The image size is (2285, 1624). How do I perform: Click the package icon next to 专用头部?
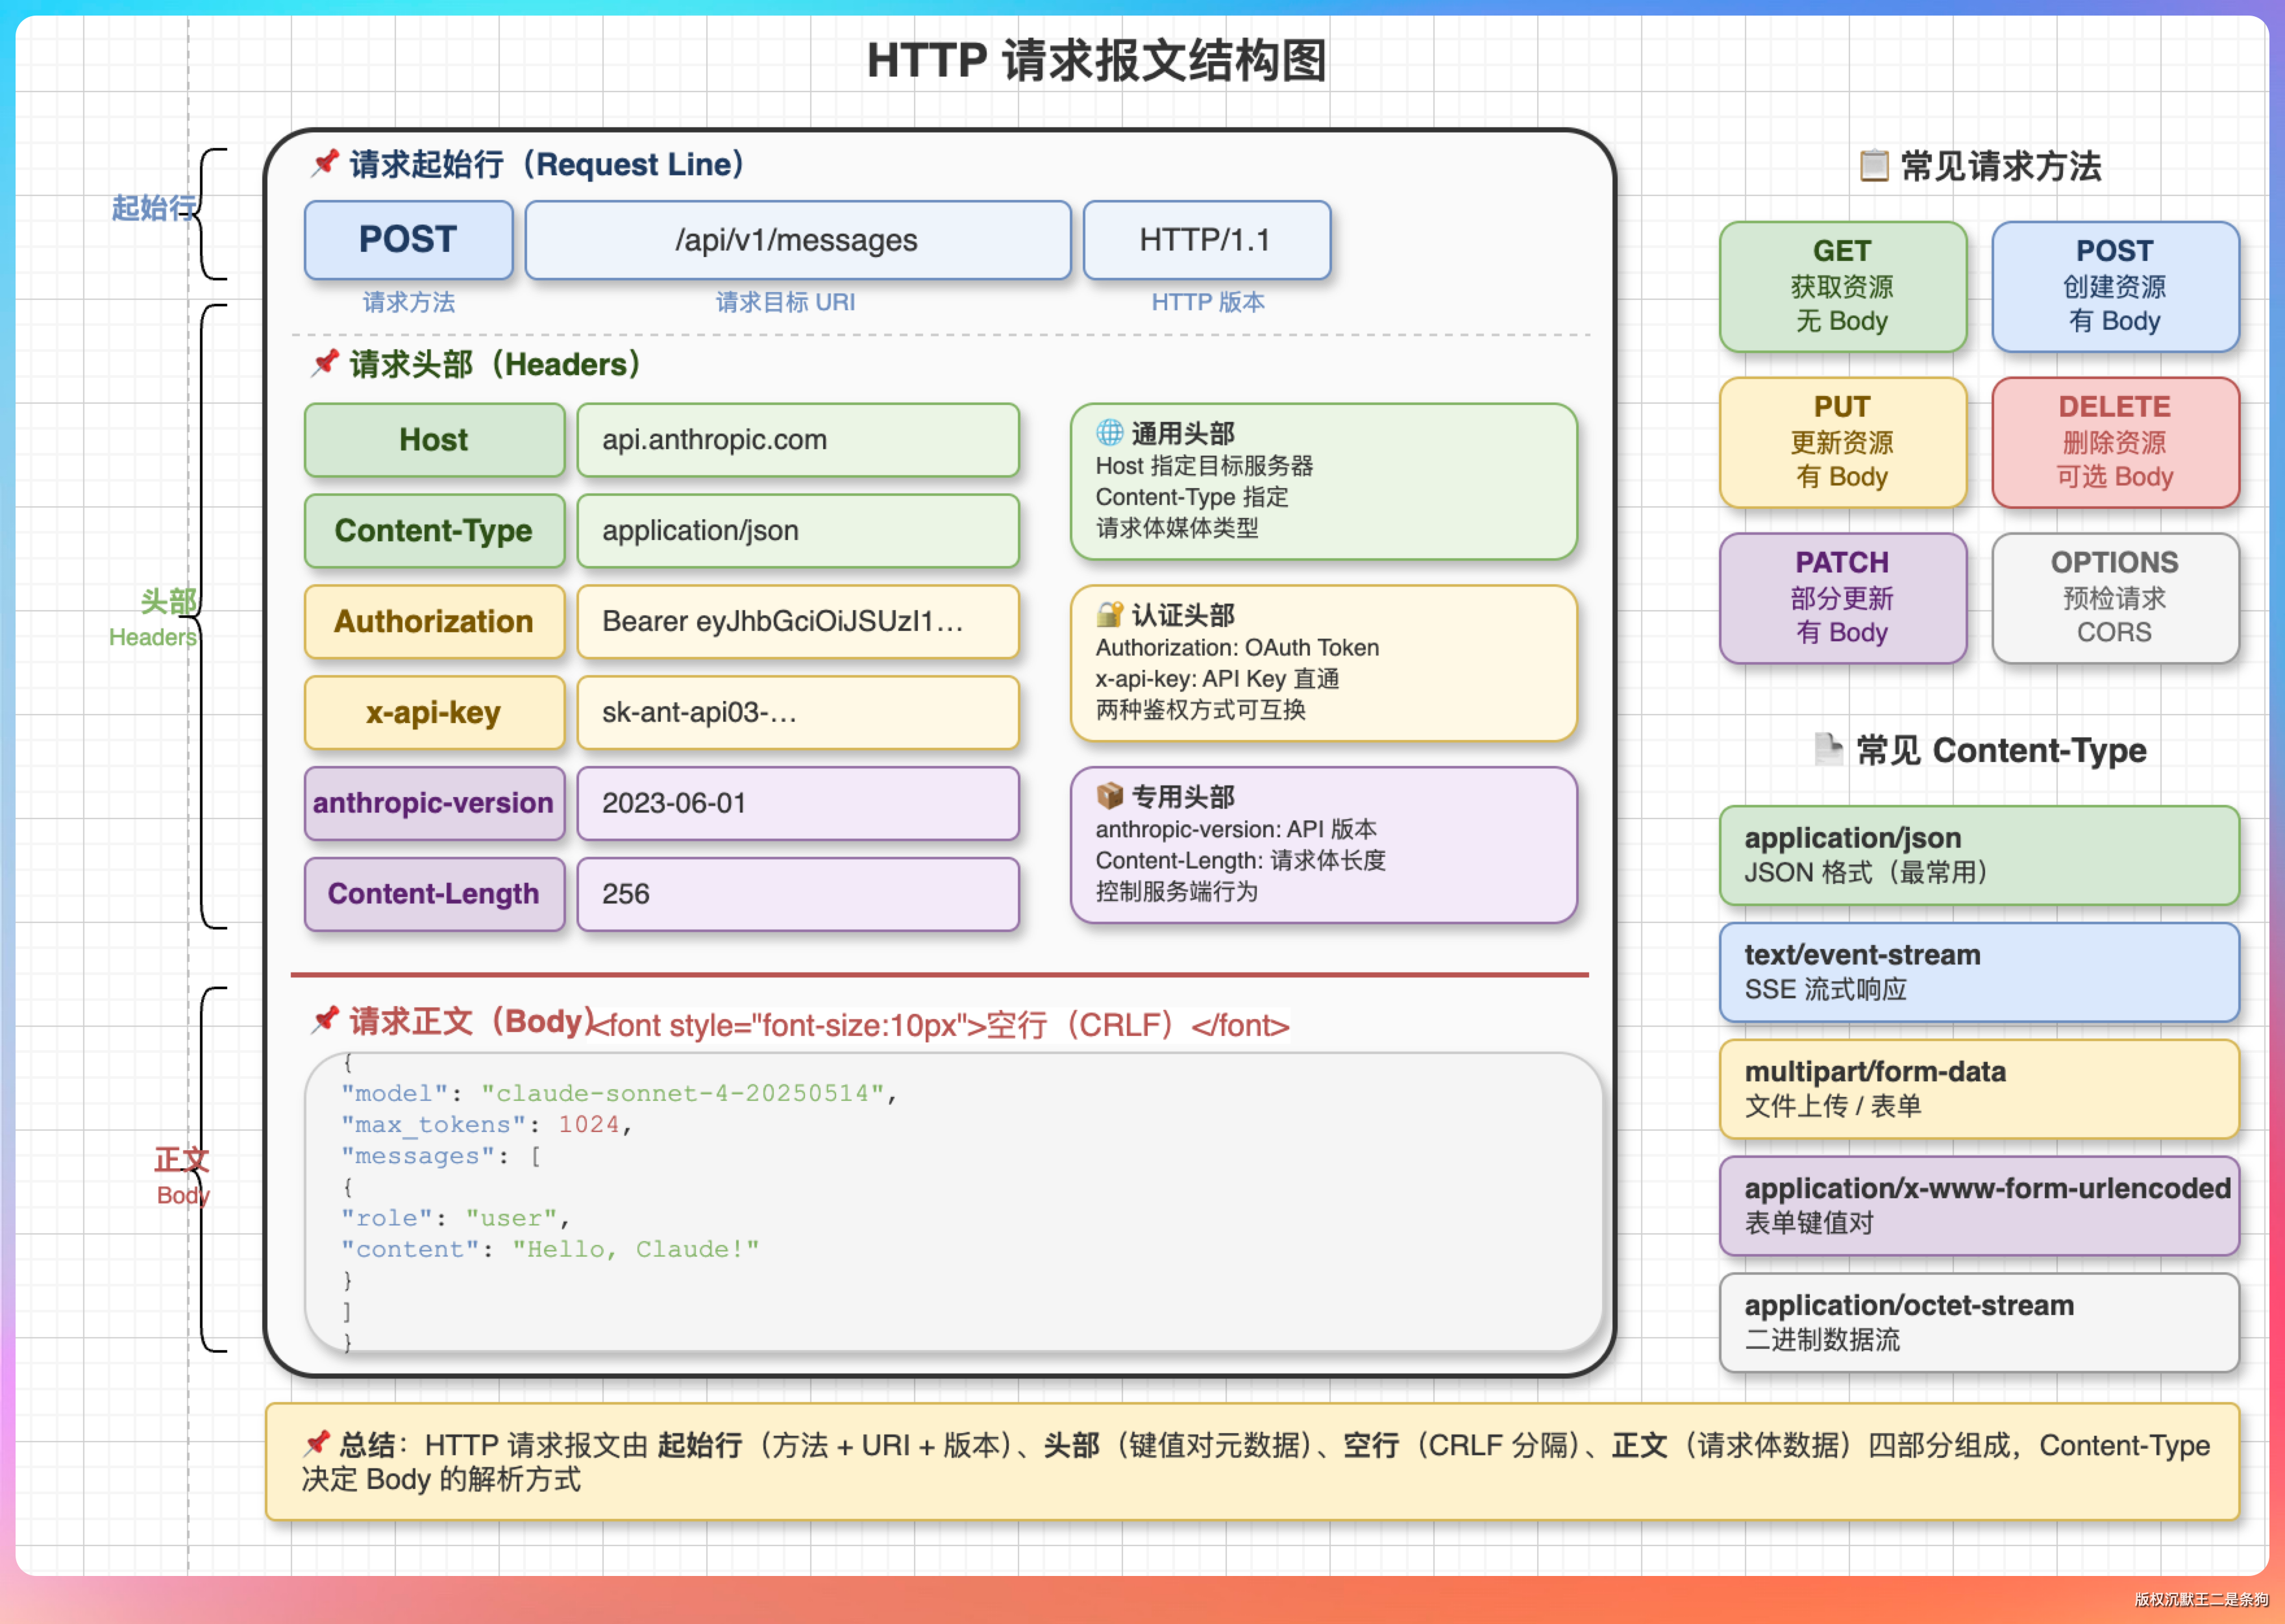coord(1109,796)
